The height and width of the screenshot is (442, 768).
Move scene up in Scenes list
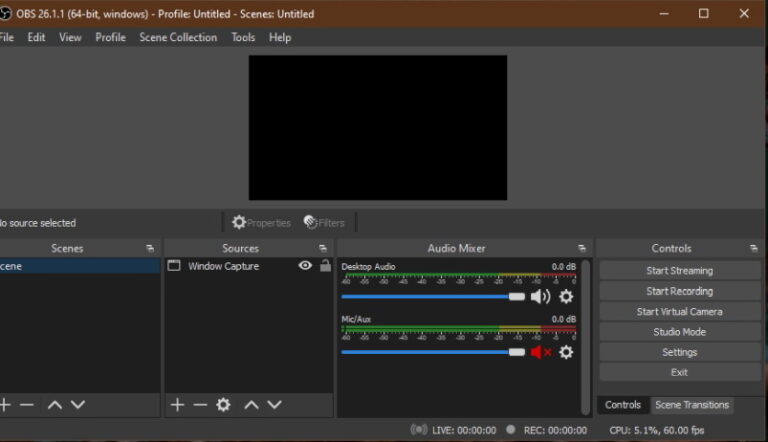(55, 405)
